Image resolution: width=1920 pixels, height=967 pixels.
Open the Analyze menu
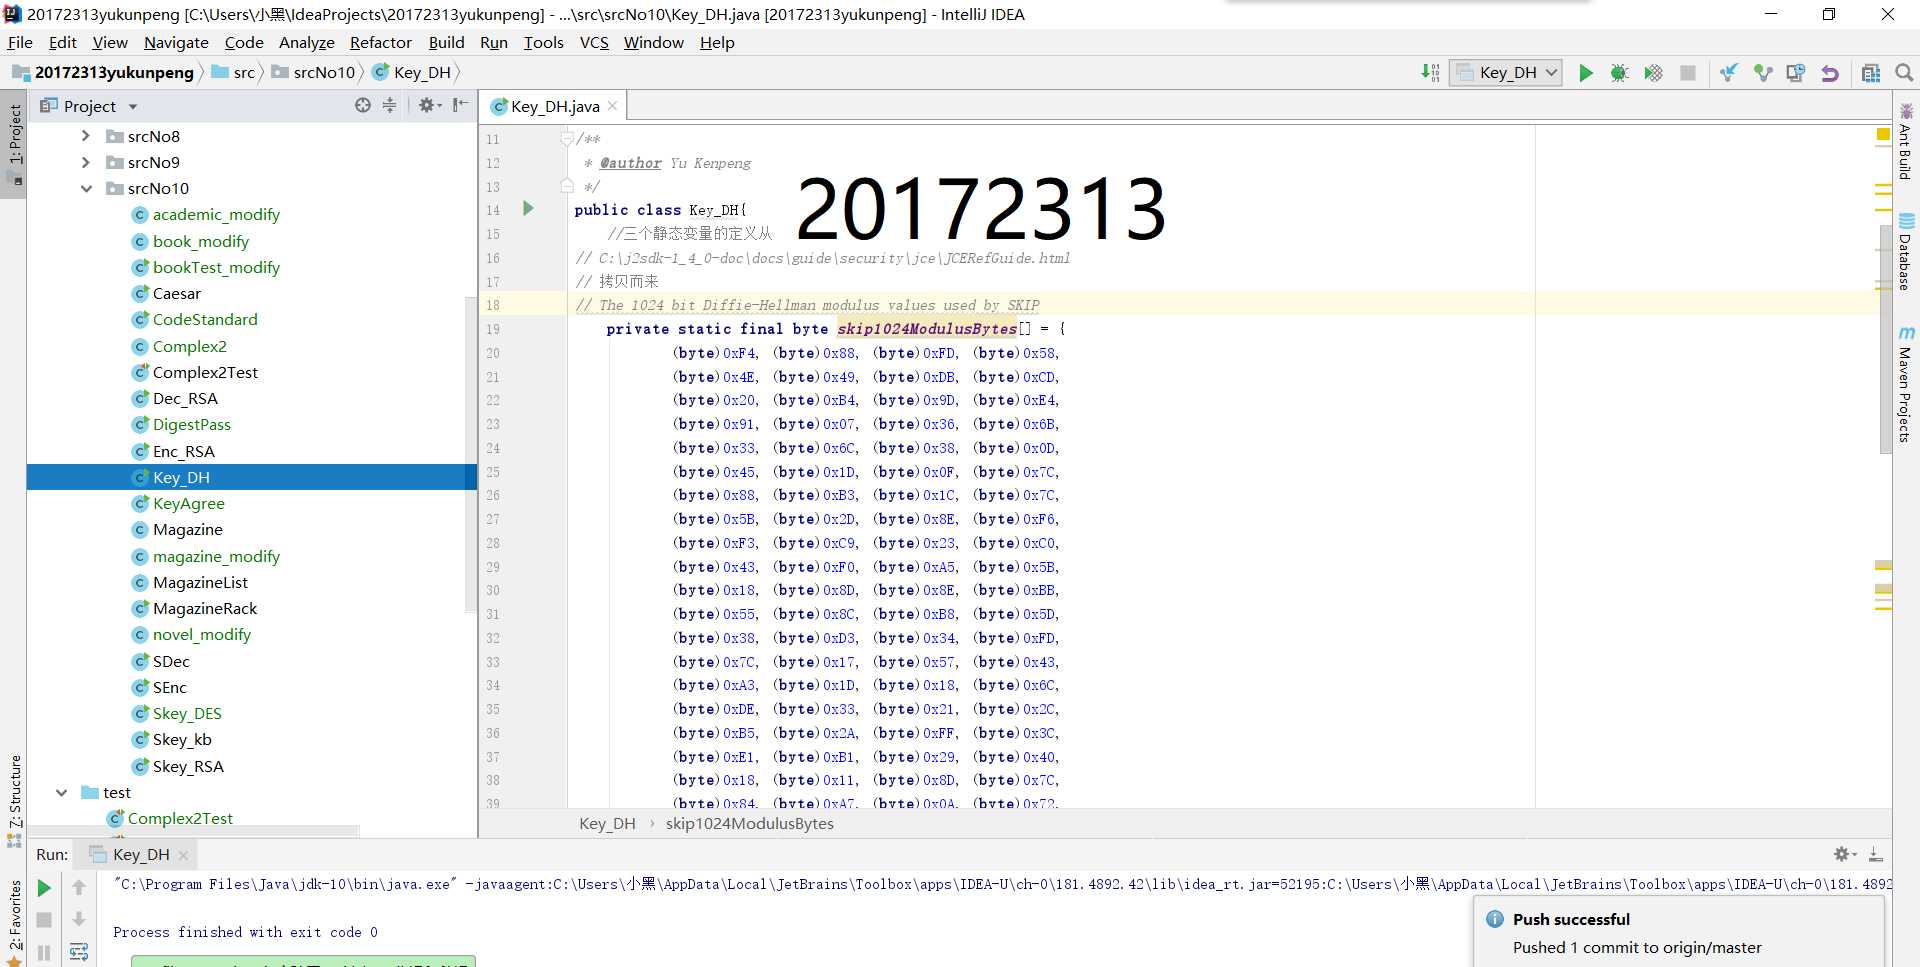(x=306, y=42)
